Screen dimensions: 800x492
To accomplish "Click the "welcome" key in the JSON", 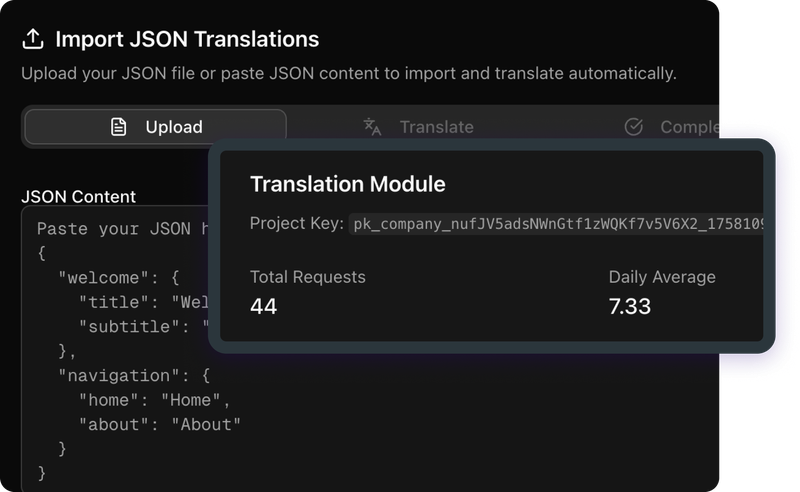I will coord(103,277).
